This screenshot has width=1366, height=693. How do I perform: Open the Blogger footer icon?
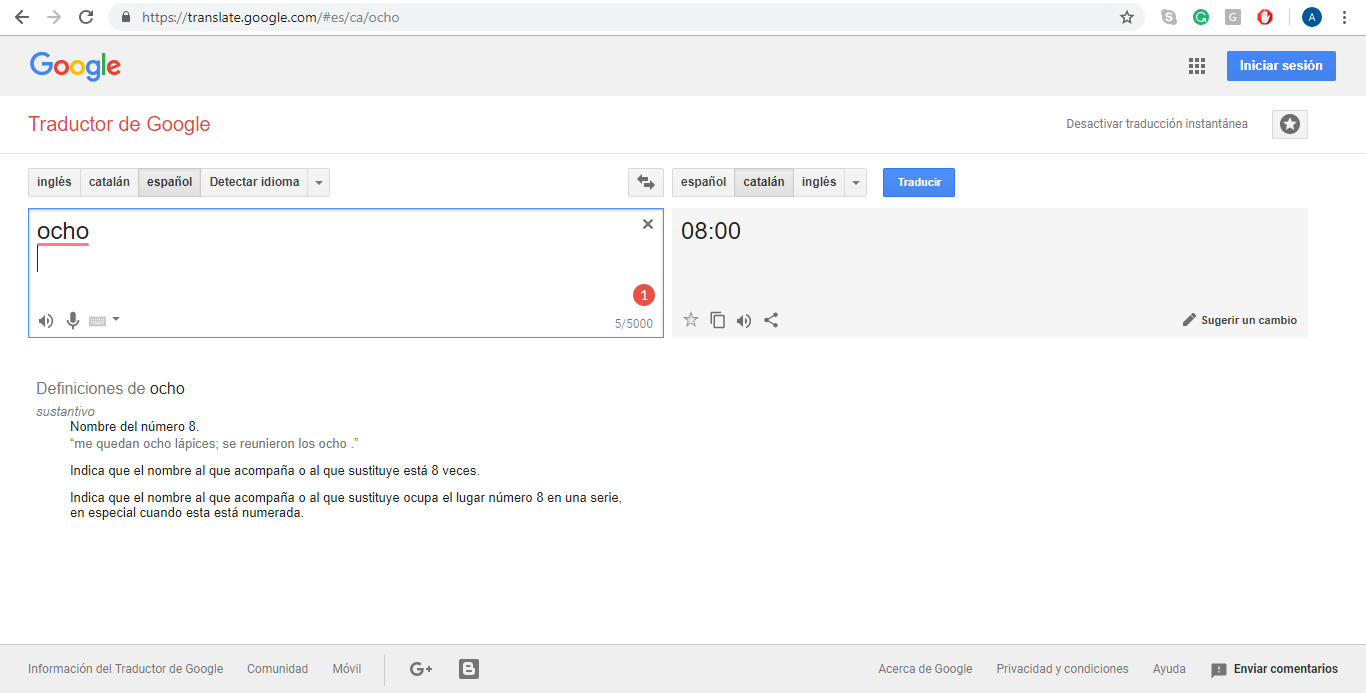[x=469, y=669]
